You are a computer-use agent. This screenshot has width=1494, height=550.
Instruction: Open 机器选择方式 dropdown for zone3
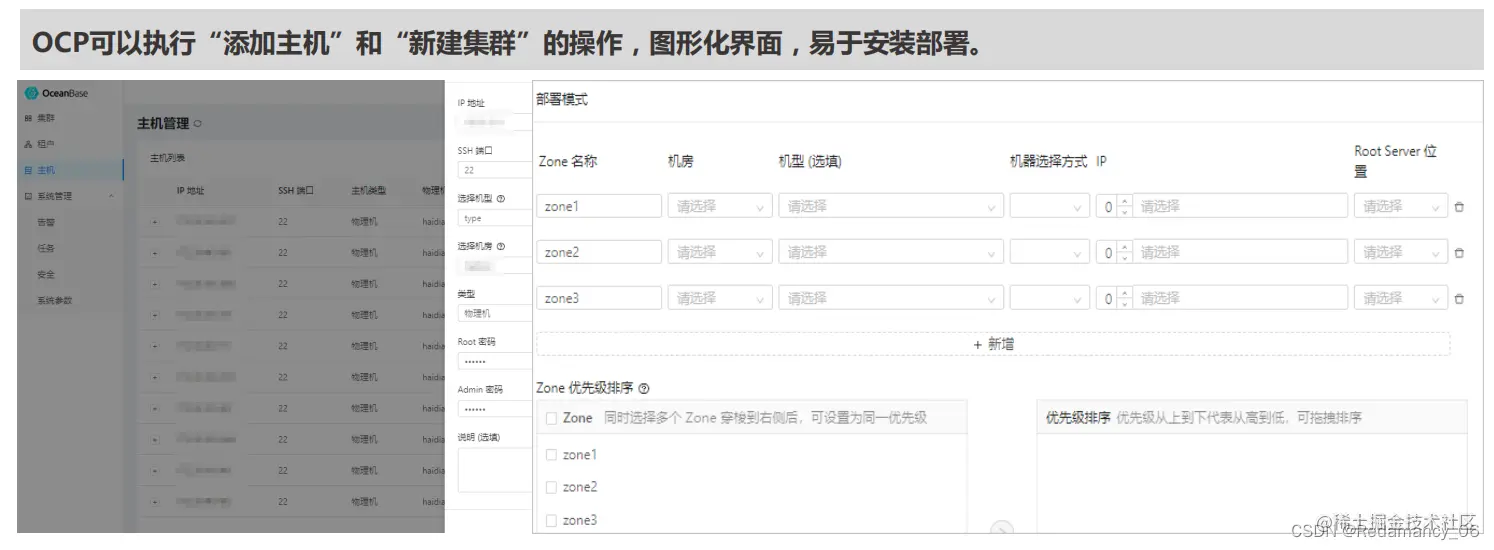(x=1049, y=298)
